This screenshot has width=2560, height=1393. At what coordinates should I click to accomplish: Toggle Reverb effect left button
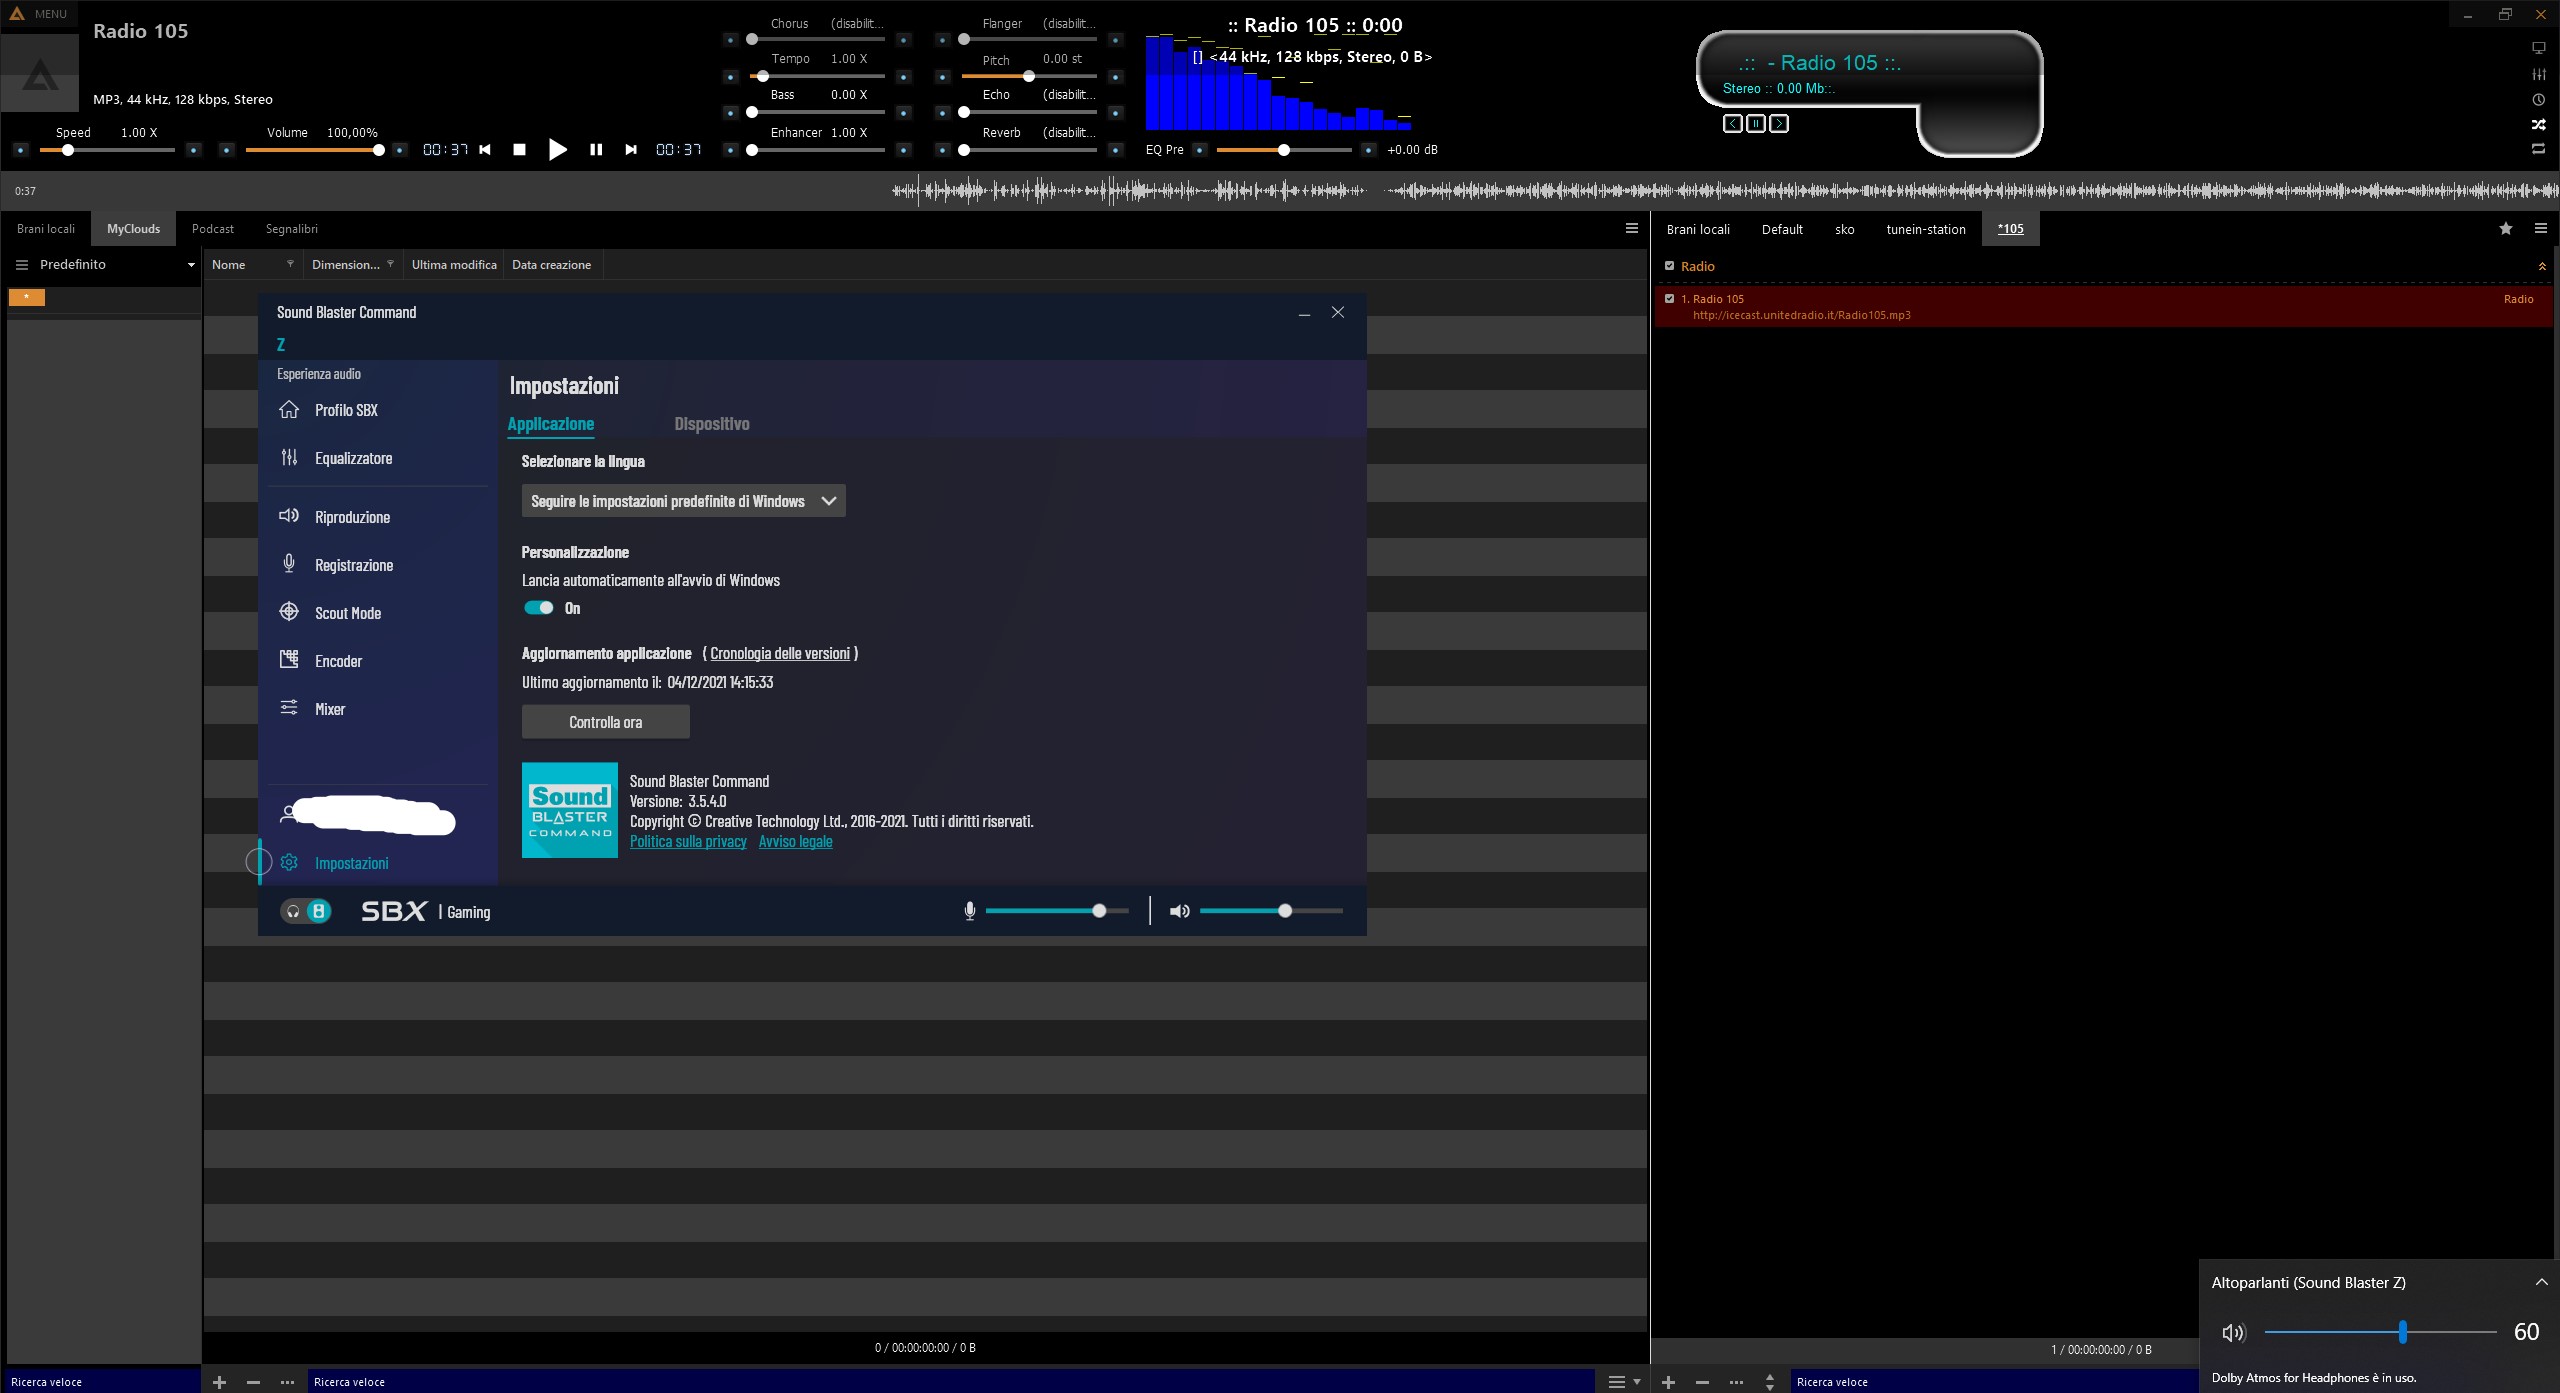coord(942,150)
